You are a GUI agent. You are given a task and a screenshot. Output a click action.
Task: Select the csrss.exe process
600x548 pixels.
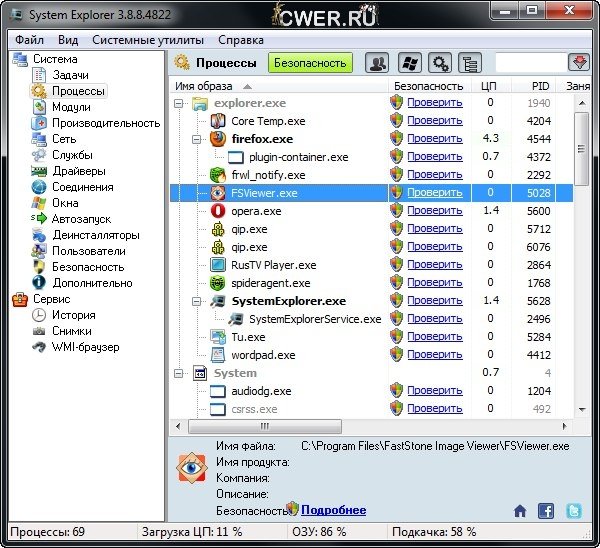(254, 409)
